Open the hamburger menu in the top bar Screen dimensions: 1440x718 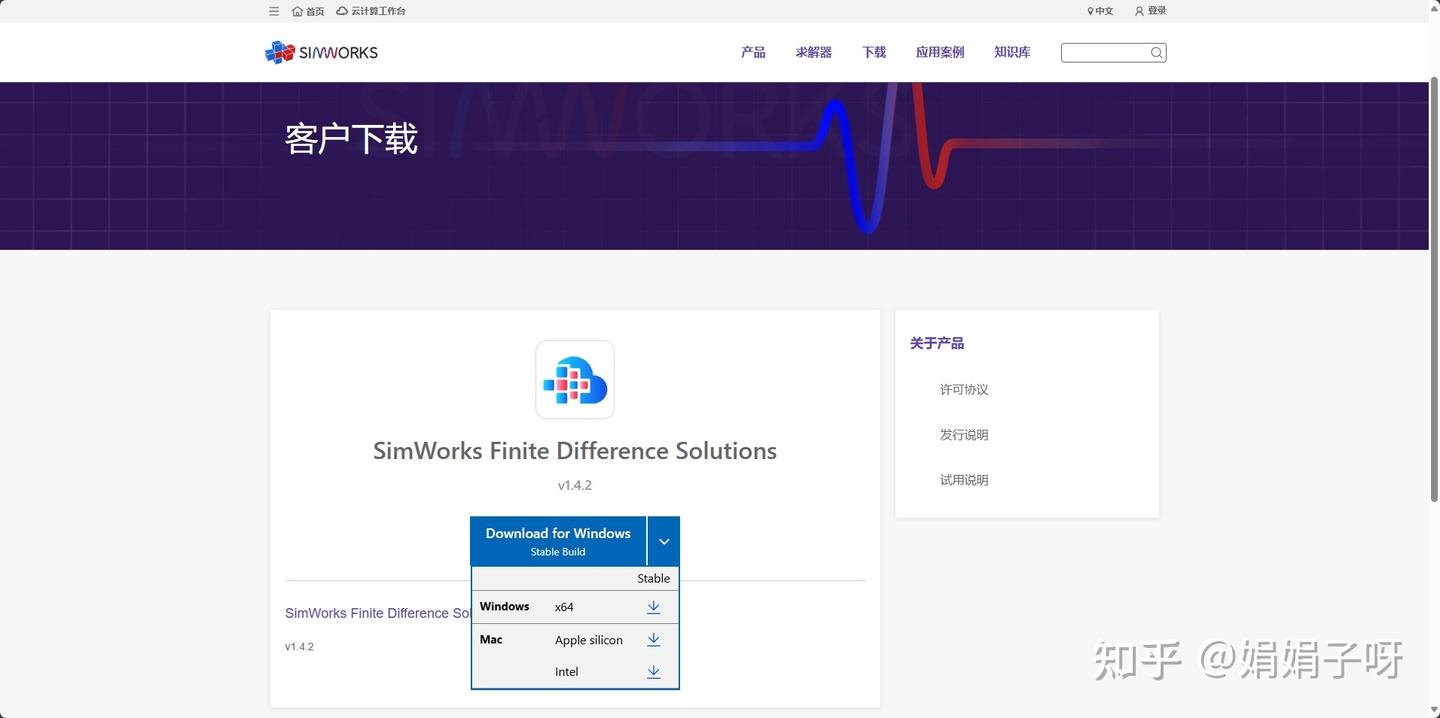coord(273,11)
